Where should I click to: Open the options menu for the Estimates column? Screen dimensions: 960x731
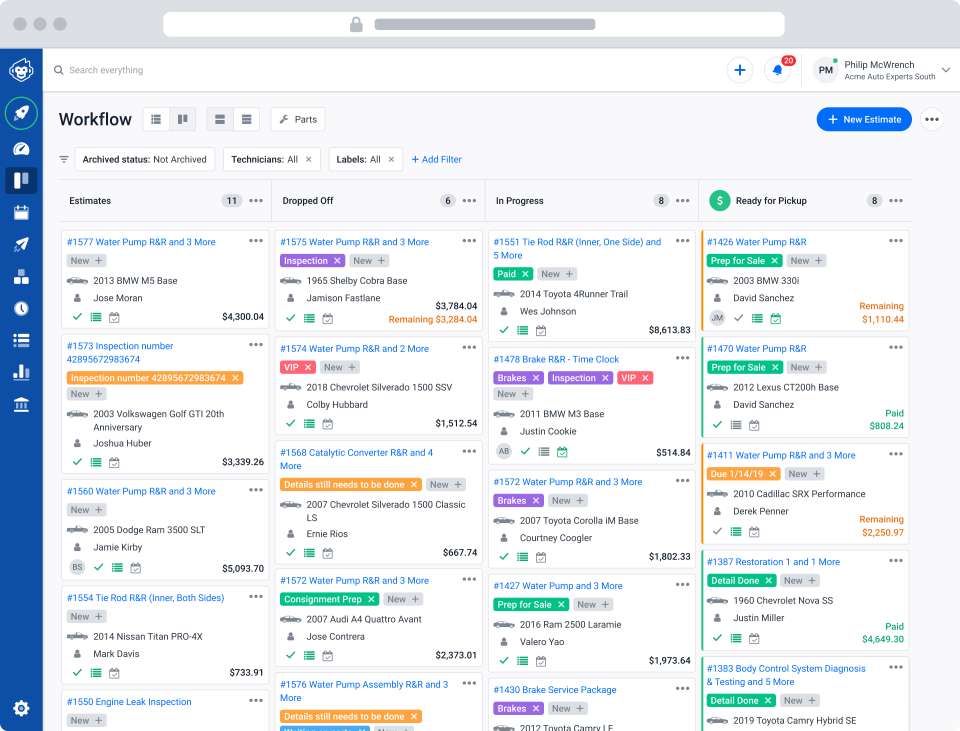click(257, 200)
